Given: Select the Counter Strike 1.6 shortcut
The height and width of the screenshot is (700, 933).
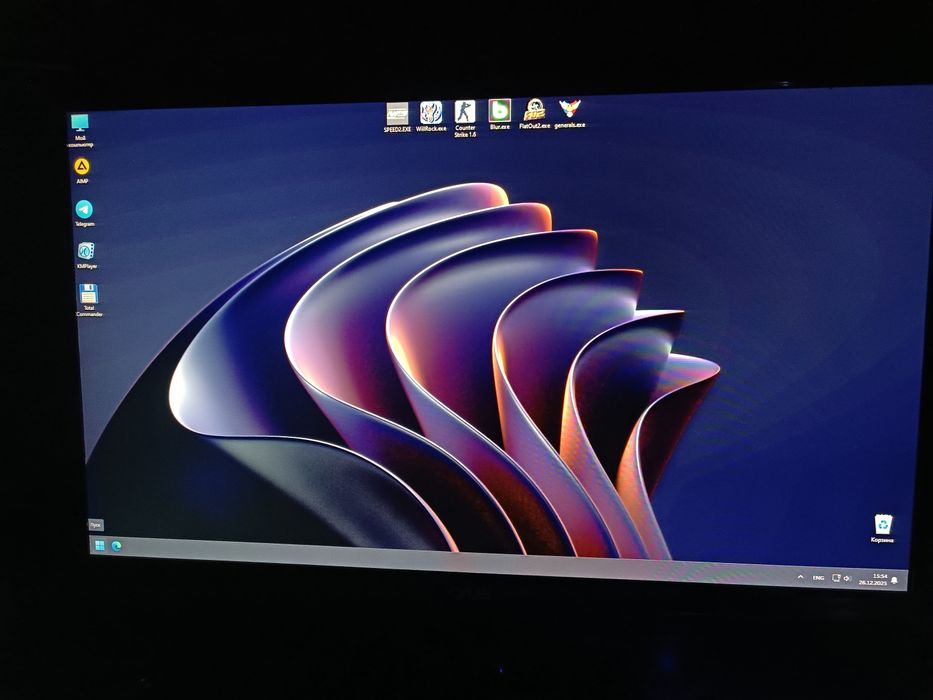Looking at the screenshot, I should (465, 118).
